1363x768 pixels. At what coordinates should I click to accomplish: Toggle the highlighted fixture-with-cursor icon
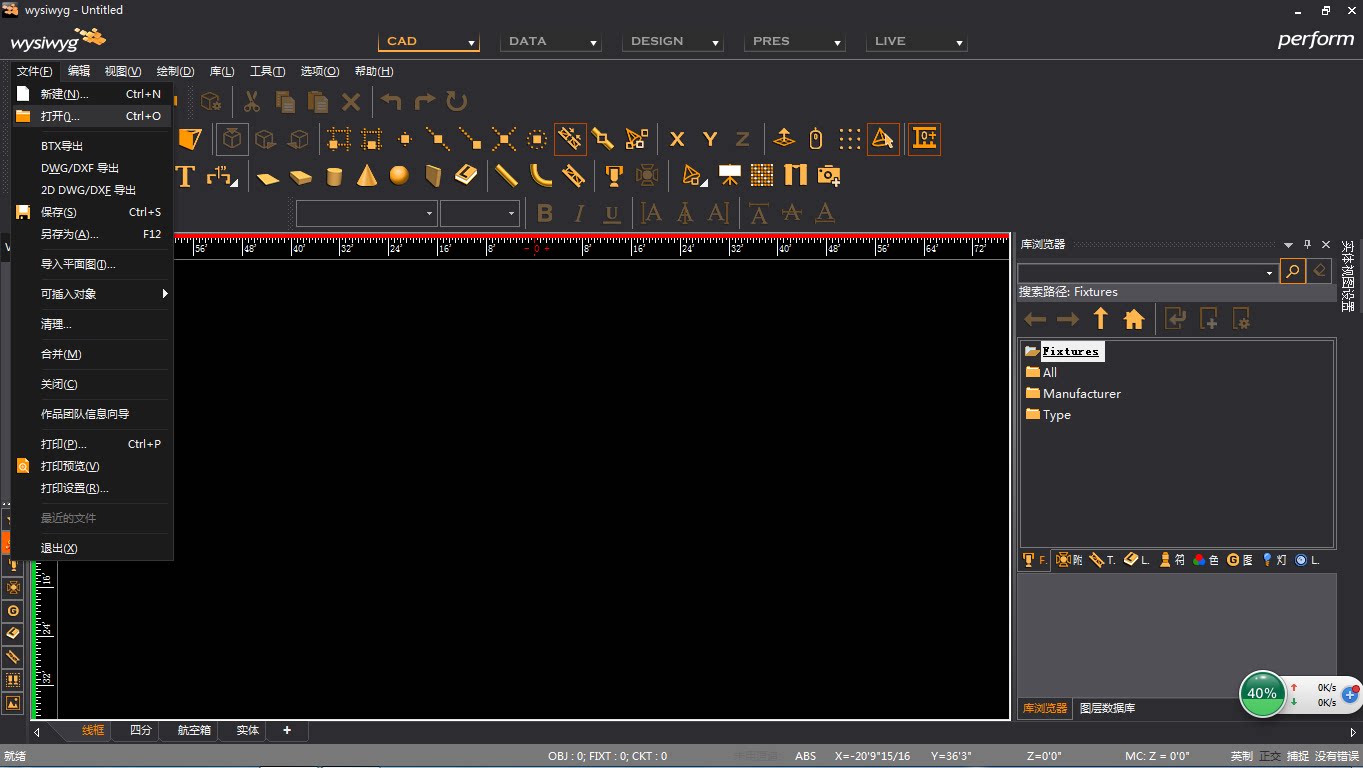point(883,139)
